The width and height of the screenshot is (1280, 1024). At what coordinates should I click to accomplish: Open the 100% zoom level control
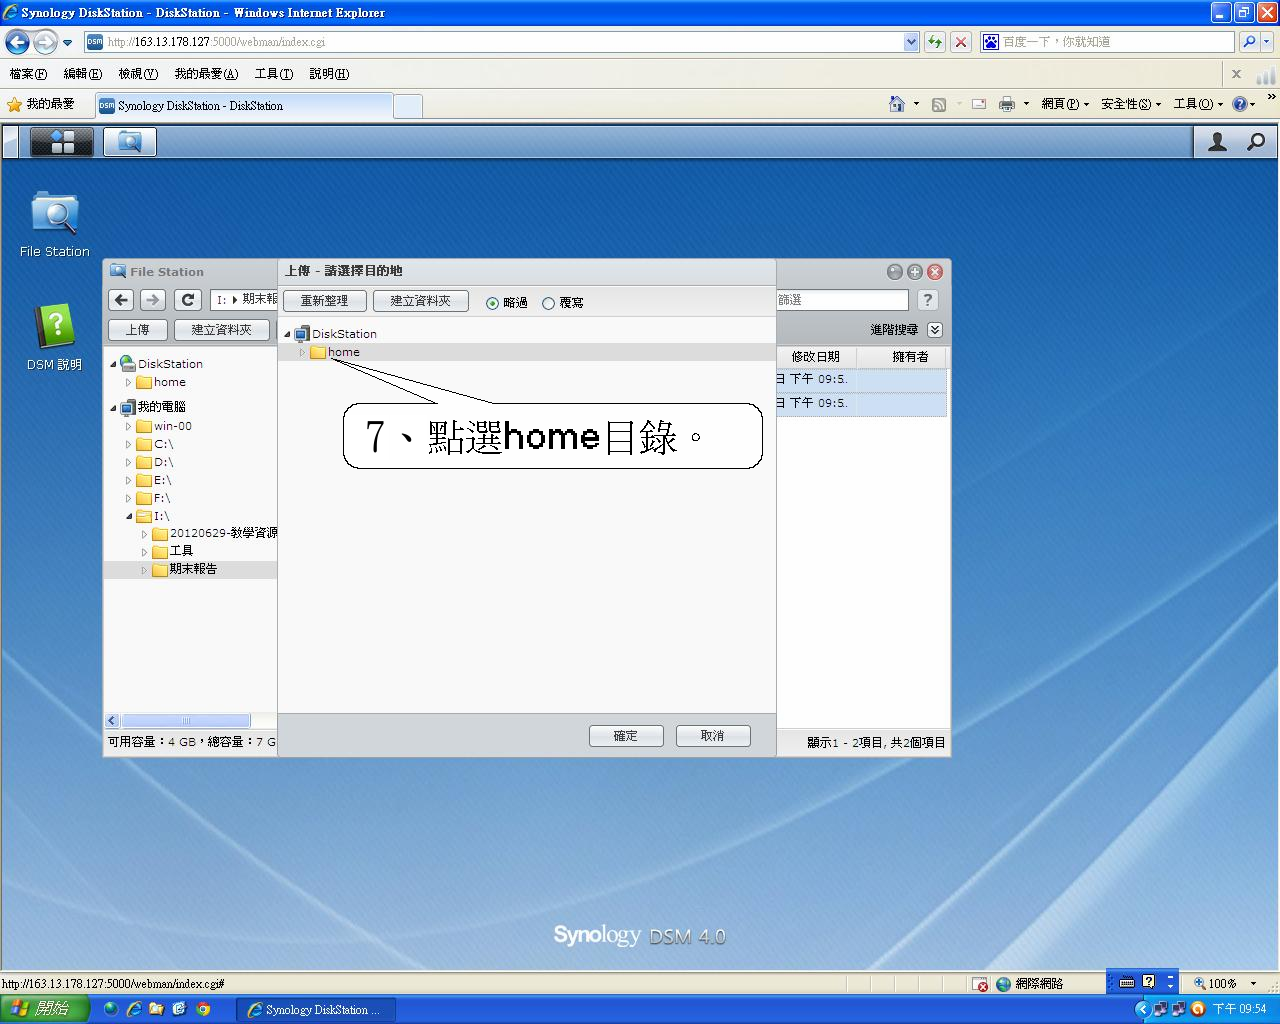pos(1224,984)
